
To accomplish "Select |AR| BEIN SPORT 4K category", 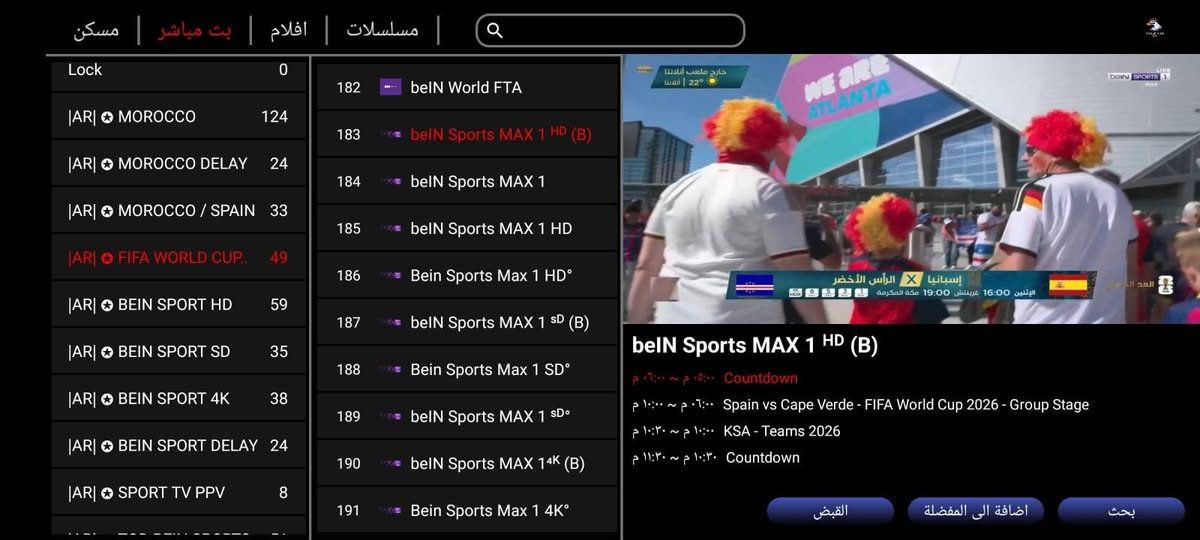I will (178, 398).
